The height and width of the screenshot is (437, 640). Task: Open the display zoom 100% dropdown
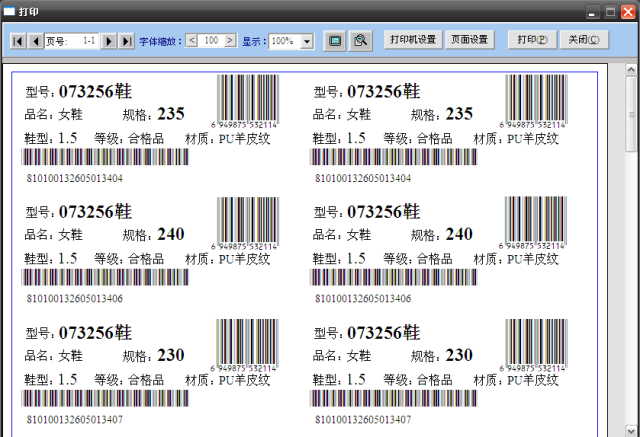[306, 42]
